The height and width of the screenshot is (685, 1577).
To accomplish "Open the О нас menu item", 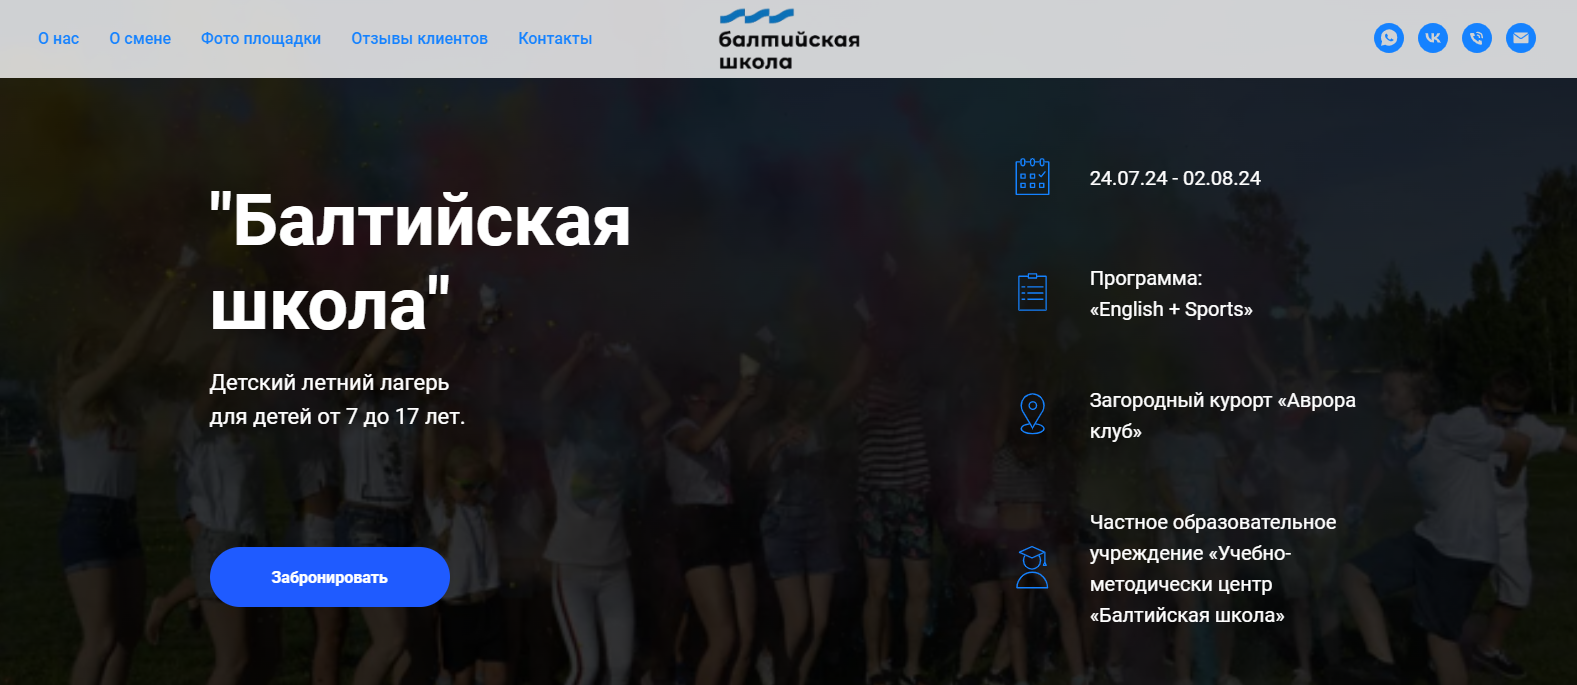I will pyautogui.click(x=58, y=39).
